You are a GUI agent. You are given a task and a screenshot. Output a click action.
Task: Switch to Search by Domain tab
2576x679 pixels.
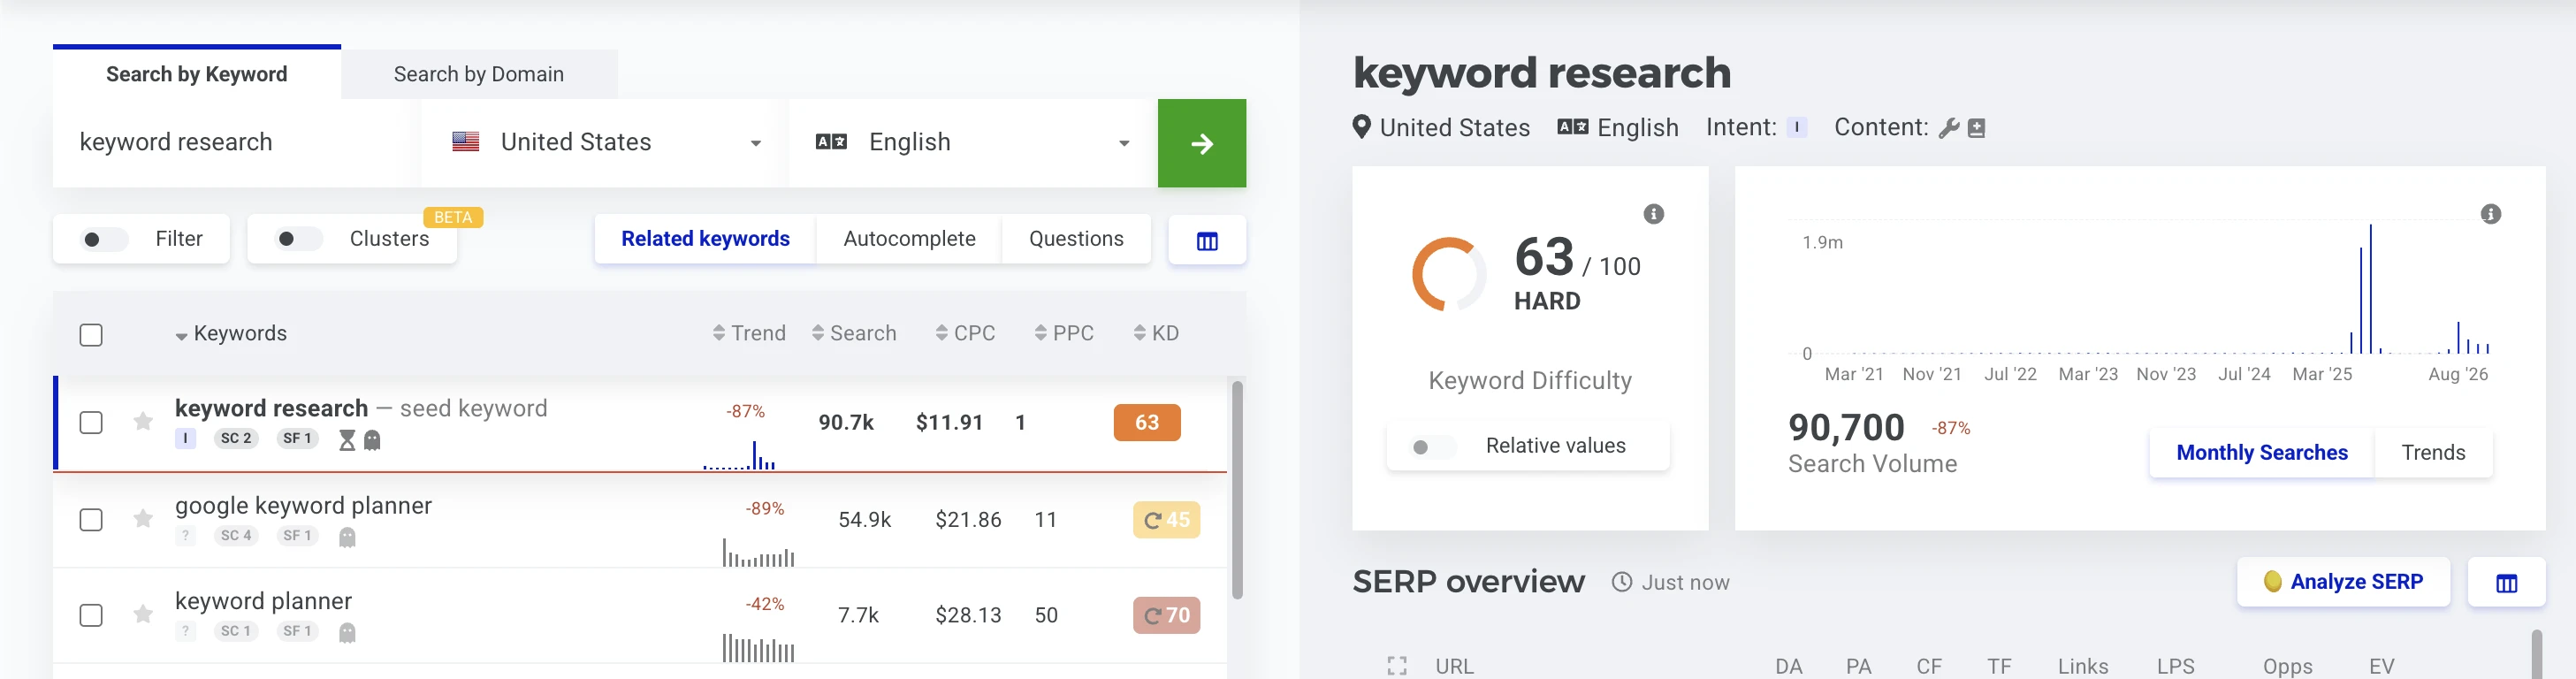(x=479, y=74)
